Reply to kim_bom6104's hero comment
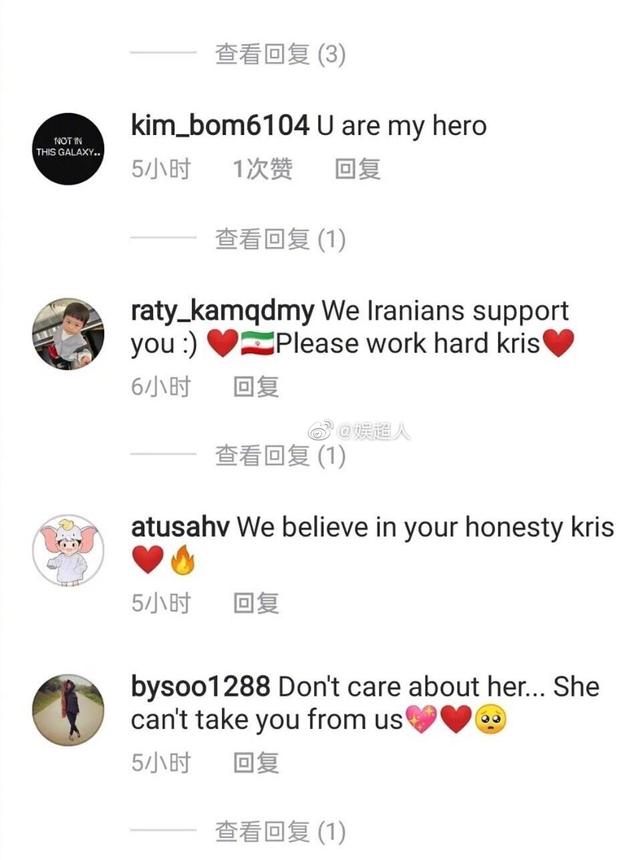The width and height of the screenshot is (640, 860). click(358, 168)
